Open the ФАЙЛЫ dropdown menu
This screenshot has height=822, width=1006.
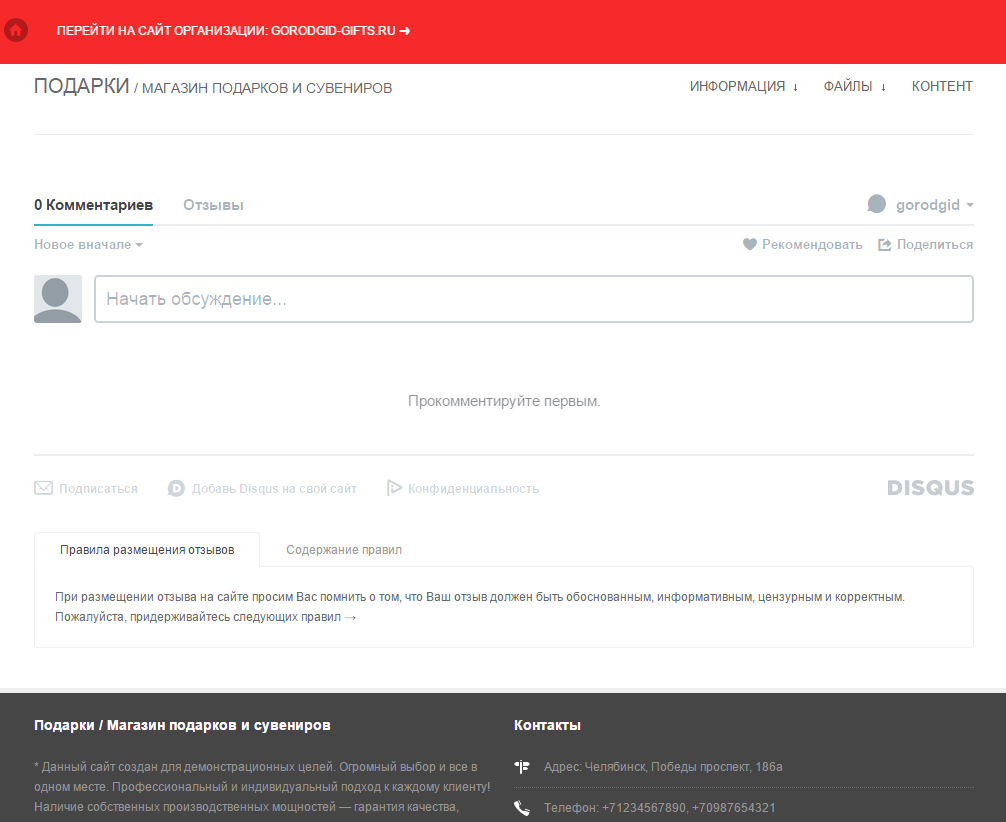pos(854,87)
